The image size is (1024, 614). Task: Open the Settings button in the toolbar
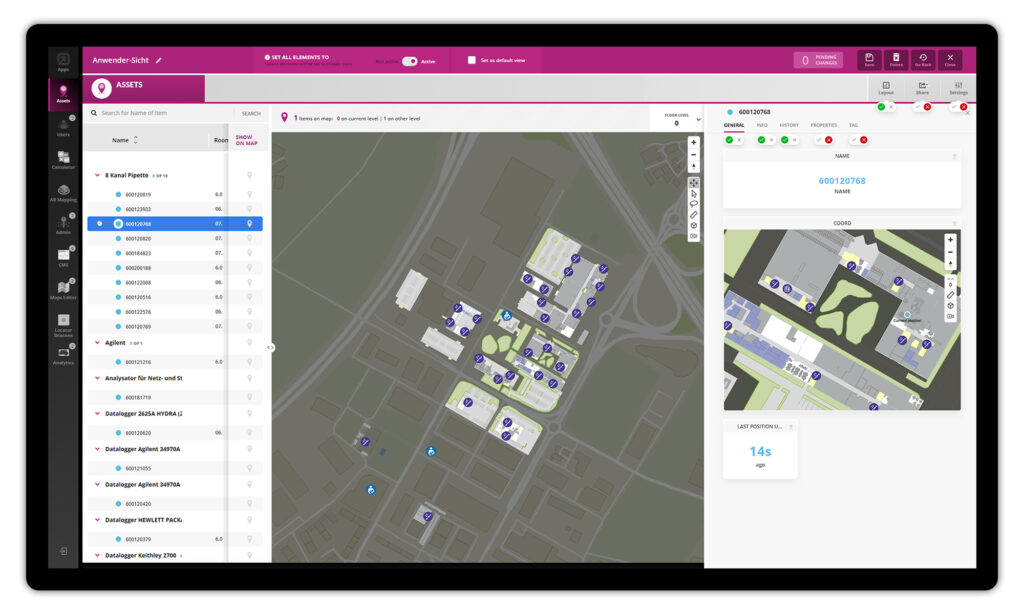(x=958, y=88)
